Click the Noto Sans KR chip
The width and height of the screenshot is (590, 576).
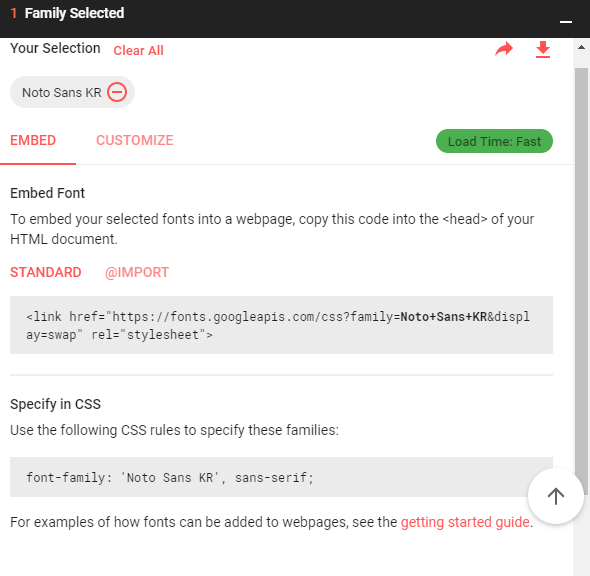click(x=72, y=92)
